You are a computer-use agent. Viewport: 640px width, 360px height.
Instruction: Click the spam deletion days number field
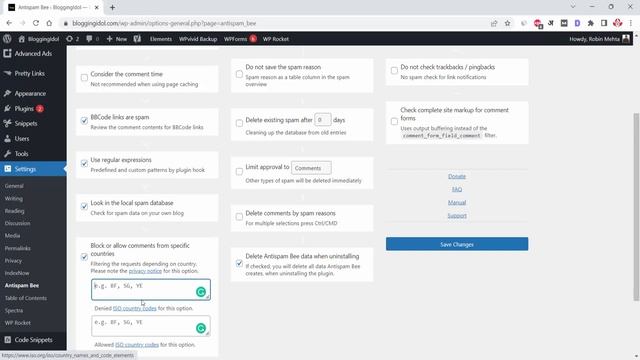(322, 120)
